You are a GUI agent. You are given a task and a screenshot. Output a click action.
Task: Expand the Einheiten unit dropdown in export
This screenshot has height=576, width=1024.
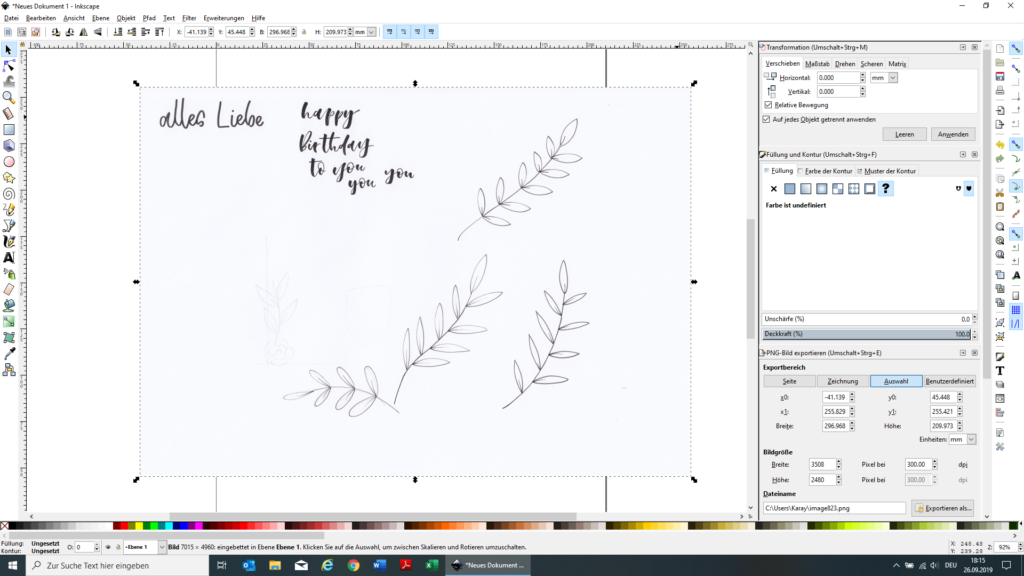[971, 439]
